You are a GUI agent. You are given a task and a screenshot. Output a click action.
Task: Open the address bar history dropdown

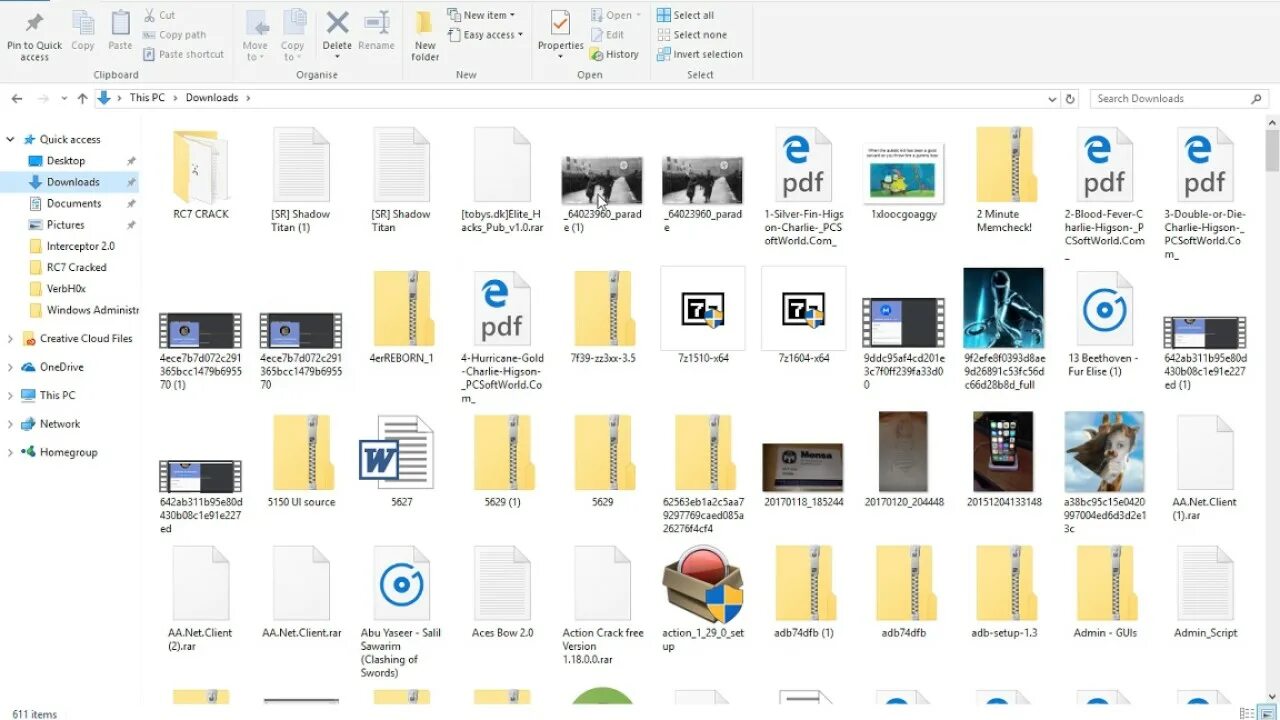click(x=1052, y=99)
